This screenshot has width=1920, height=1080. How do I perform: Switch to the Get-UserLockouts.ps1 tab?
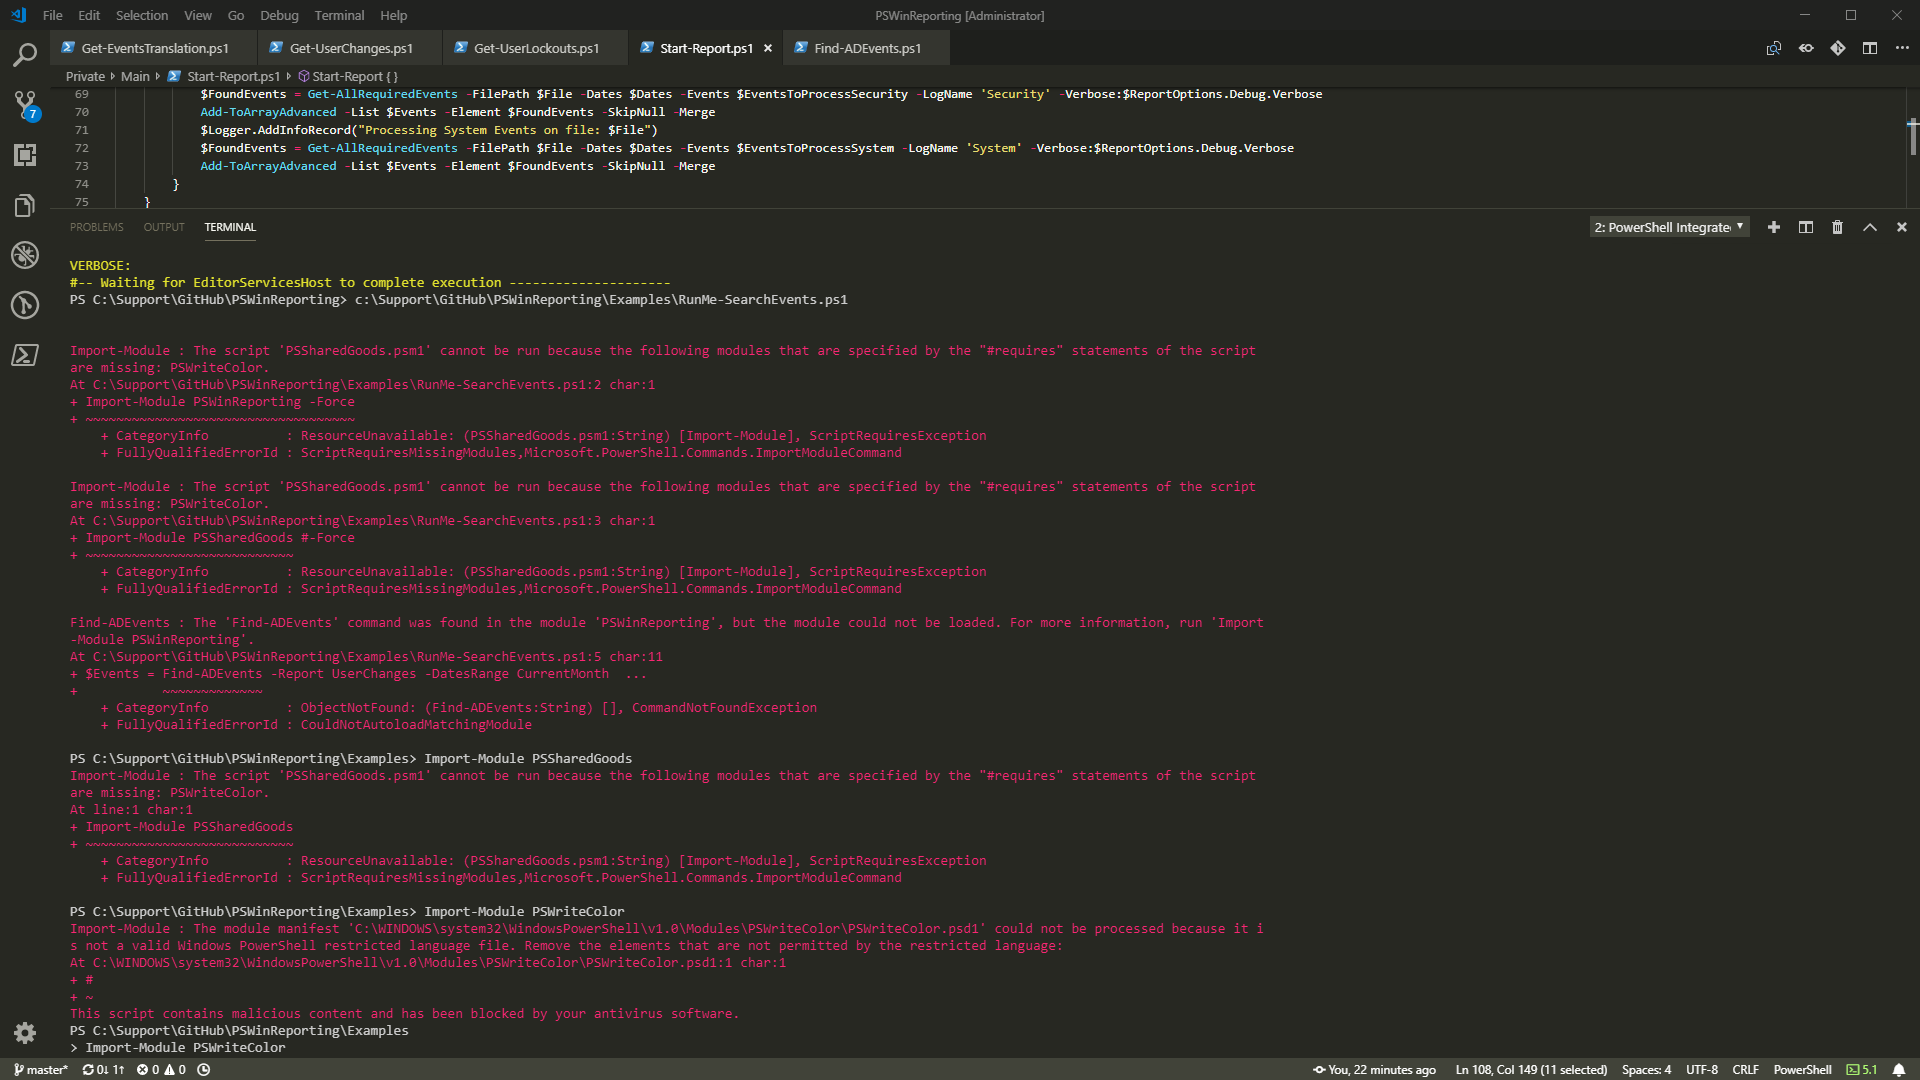pyautogui.click(x=536, y=47)
